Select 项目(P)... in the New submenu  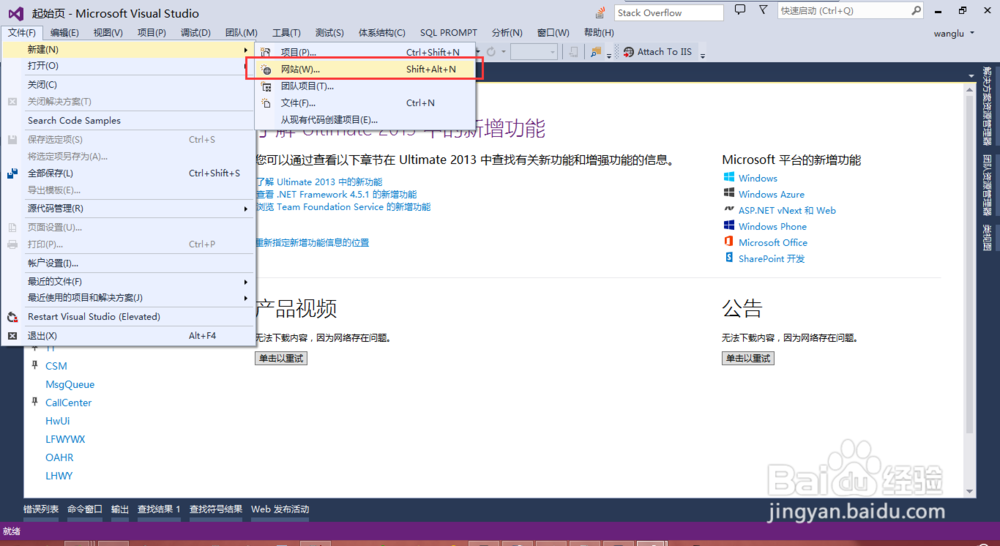(x=365, y=52)
